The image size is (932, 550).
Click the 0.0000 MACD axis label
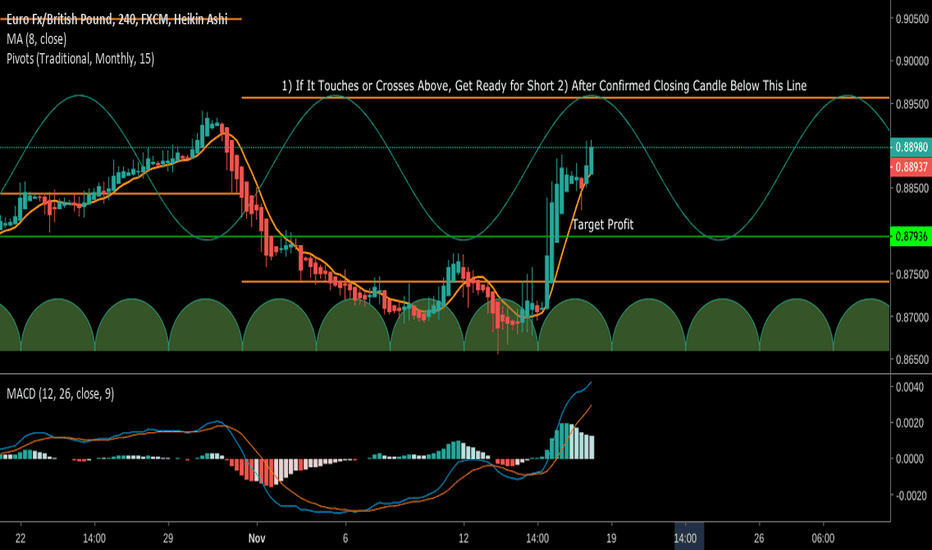910,459
